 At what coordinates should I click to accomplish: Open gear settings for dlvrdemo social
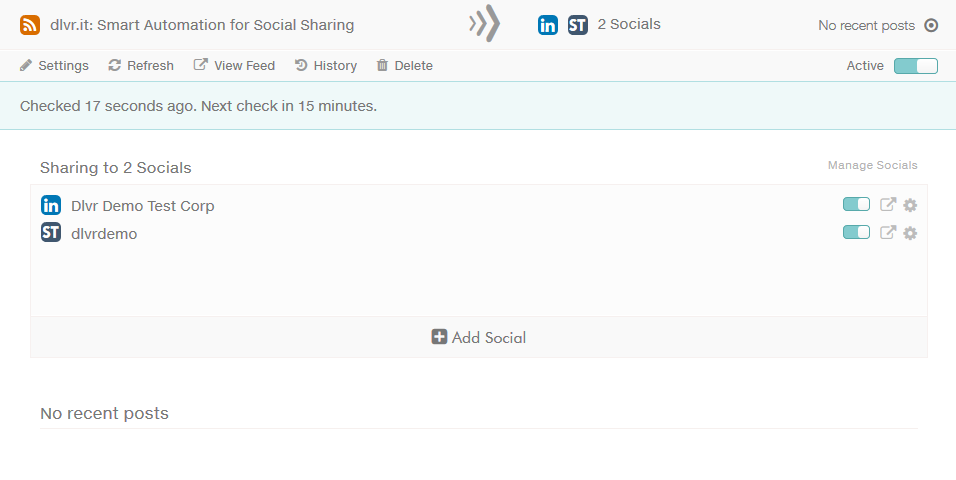click(x=910, y=233)
